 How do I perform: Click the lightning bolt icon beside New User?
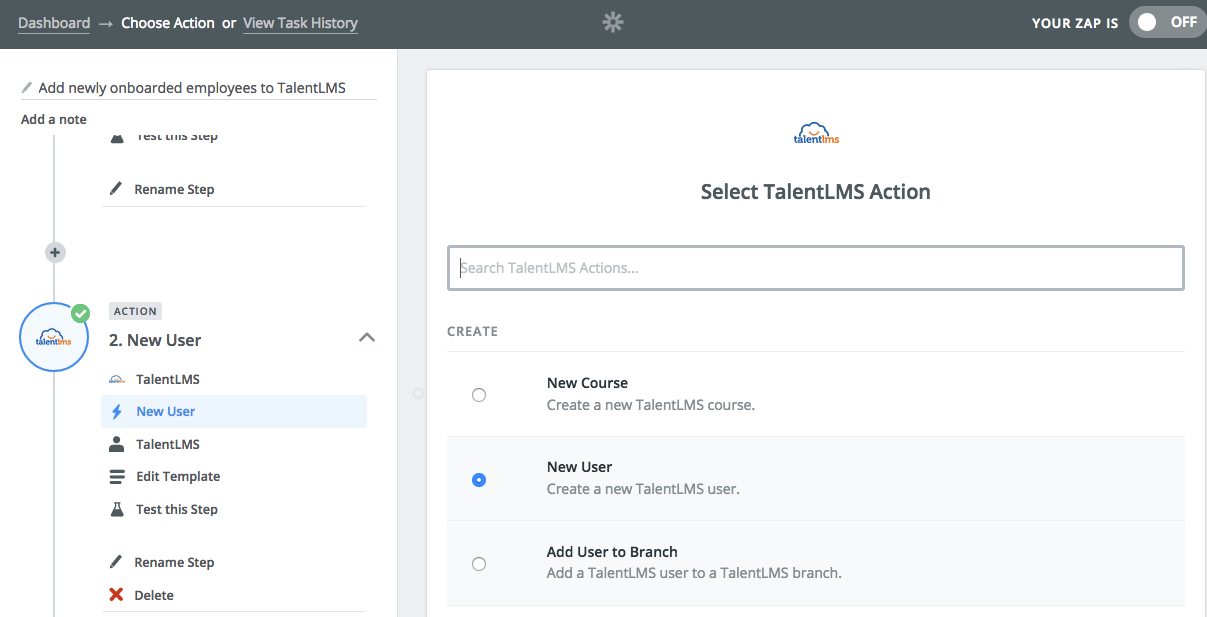[117, 411]
